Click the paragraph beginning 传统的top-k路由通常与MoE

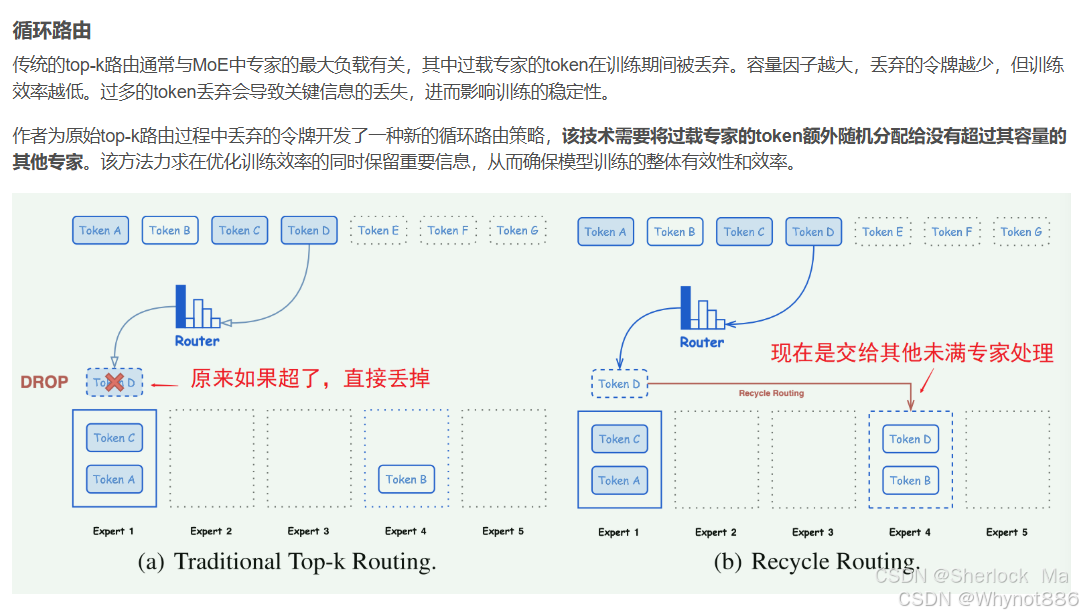pyautogui.click(x=539, y=78)
